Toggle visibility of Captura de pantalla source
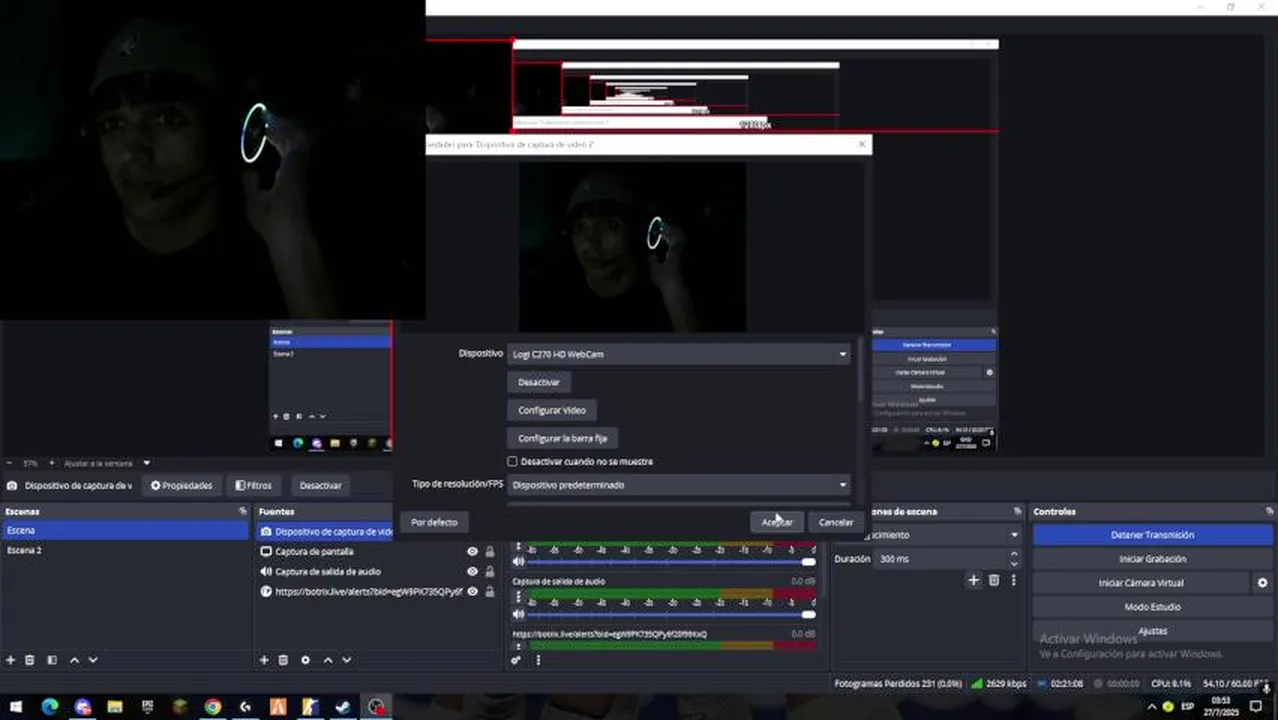The image size is (1278, 720). click(472, 551)
